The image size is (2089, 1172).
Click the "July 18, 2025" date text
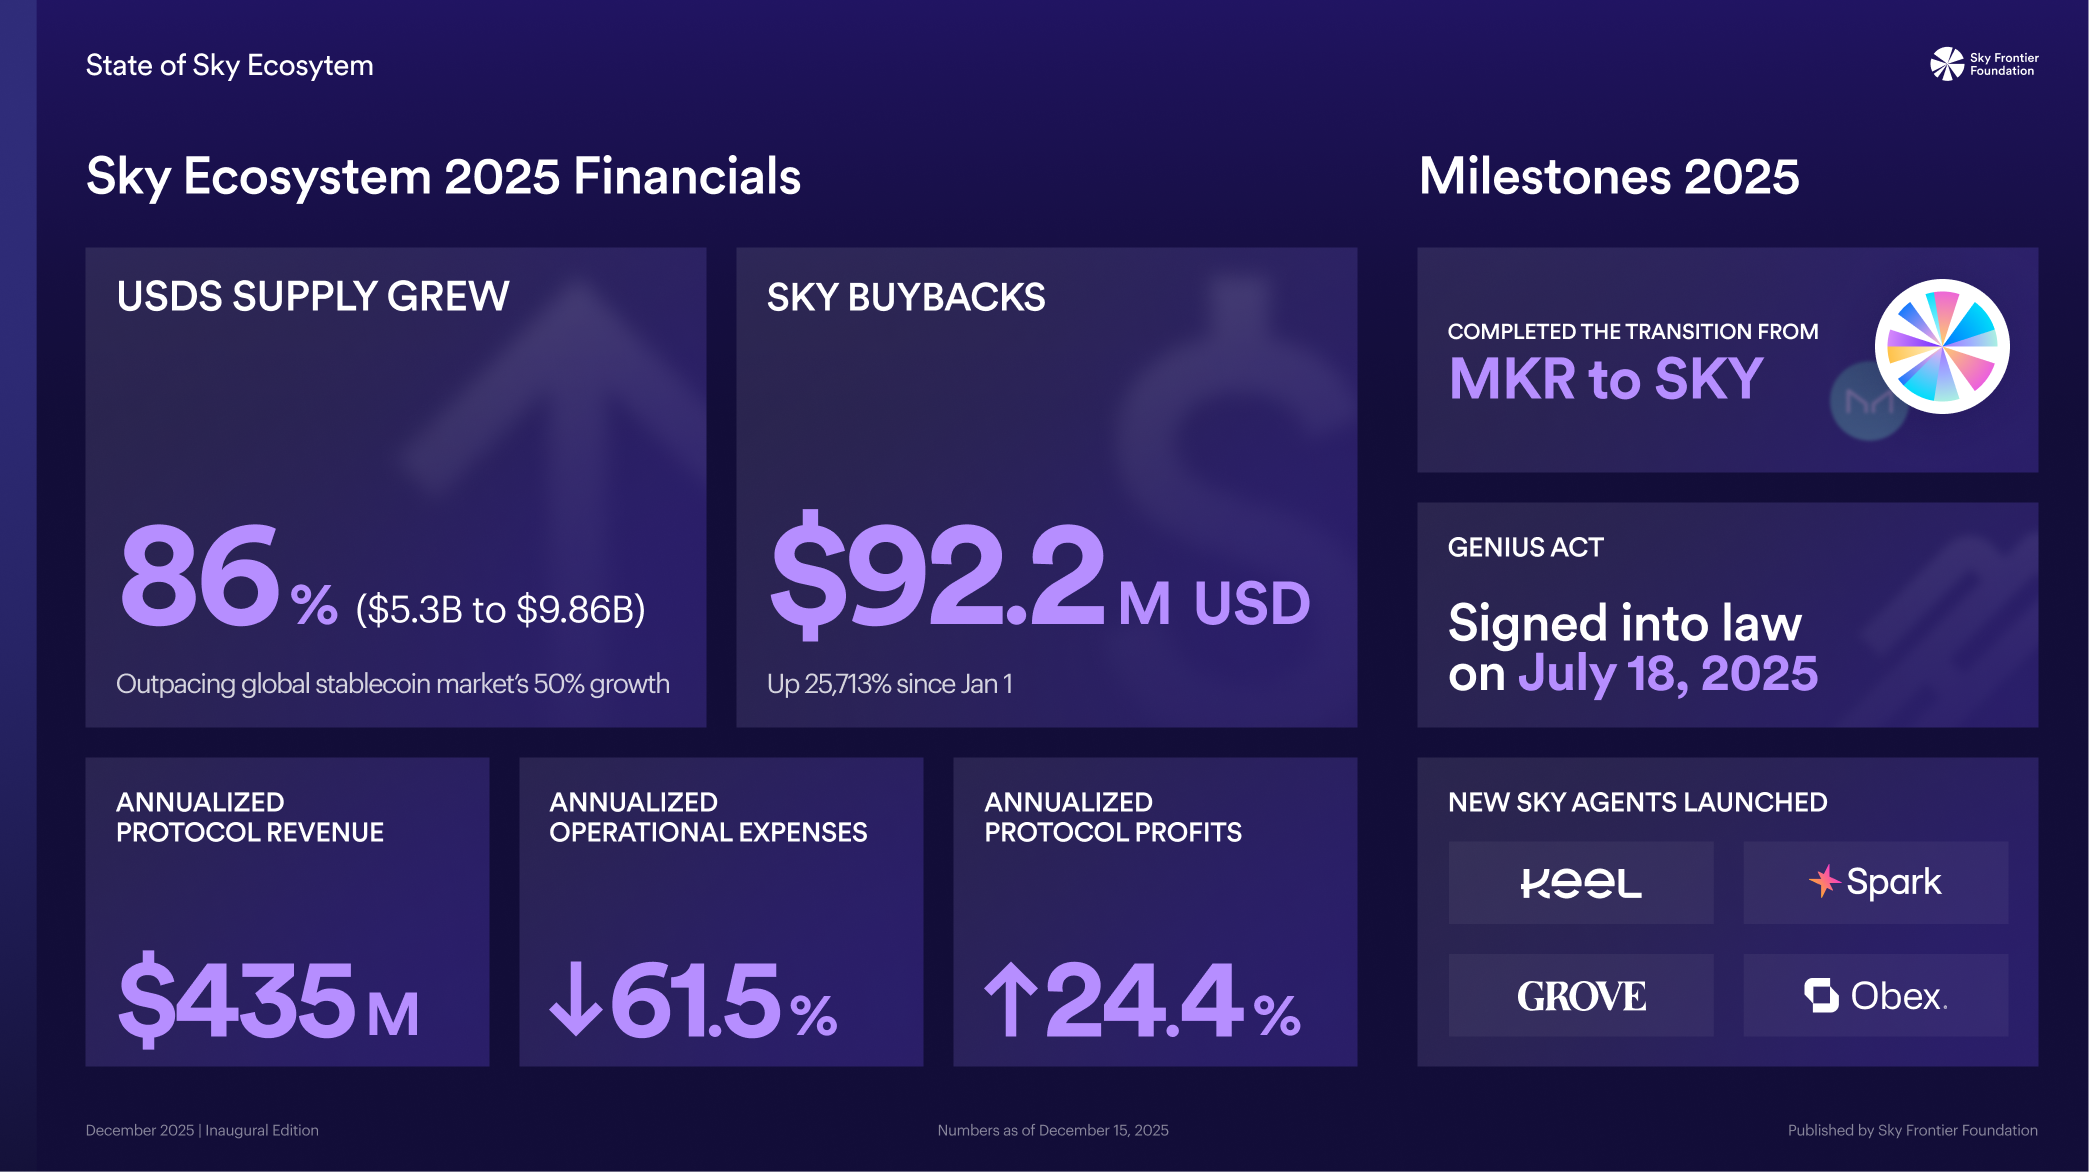(x=1667, y=673)
